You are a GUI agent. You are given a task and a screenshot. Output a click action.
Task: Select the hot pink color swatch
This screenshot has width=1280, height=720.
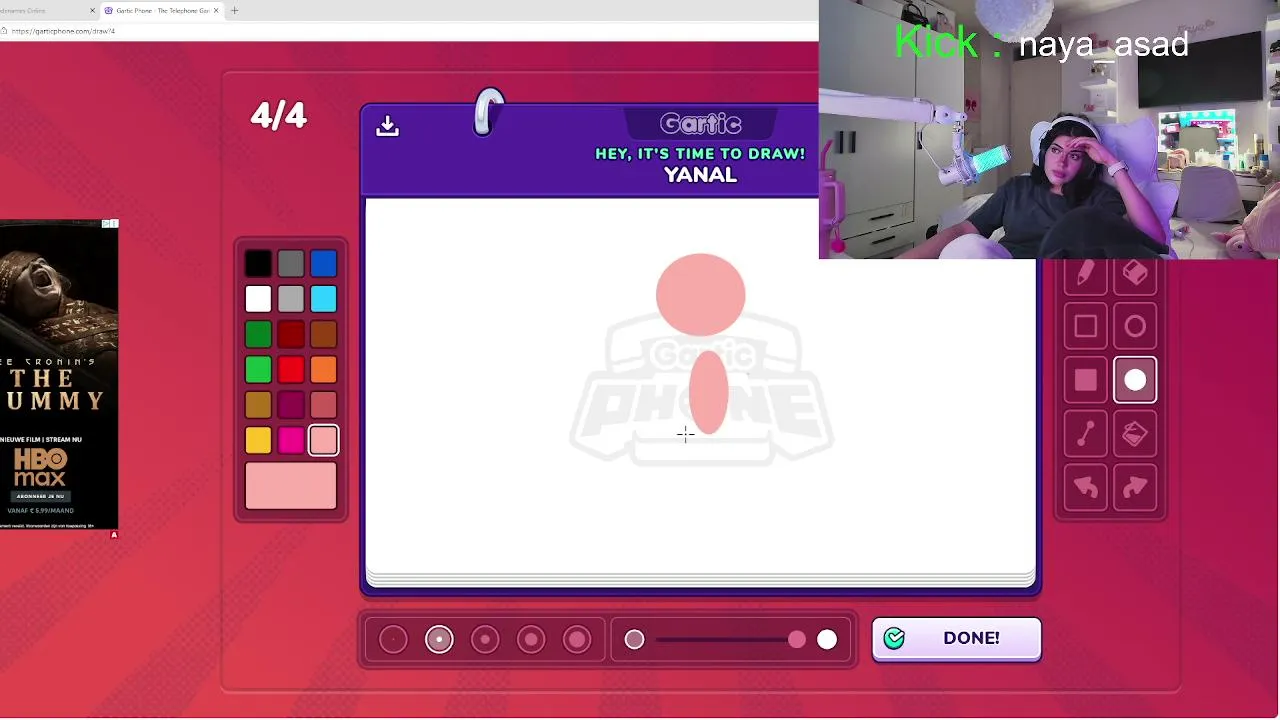pyautogui.click(x=290, y=440)
